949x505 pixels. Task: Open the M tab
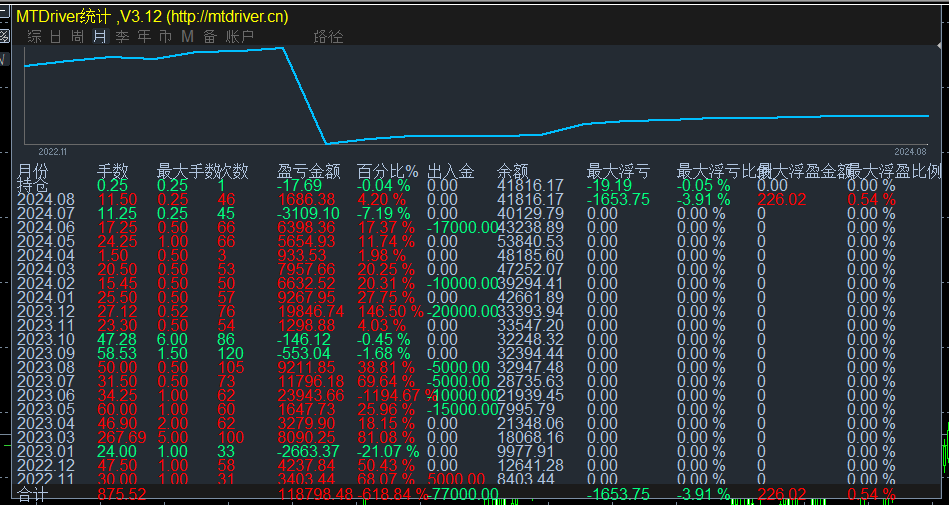pos(188,37)
